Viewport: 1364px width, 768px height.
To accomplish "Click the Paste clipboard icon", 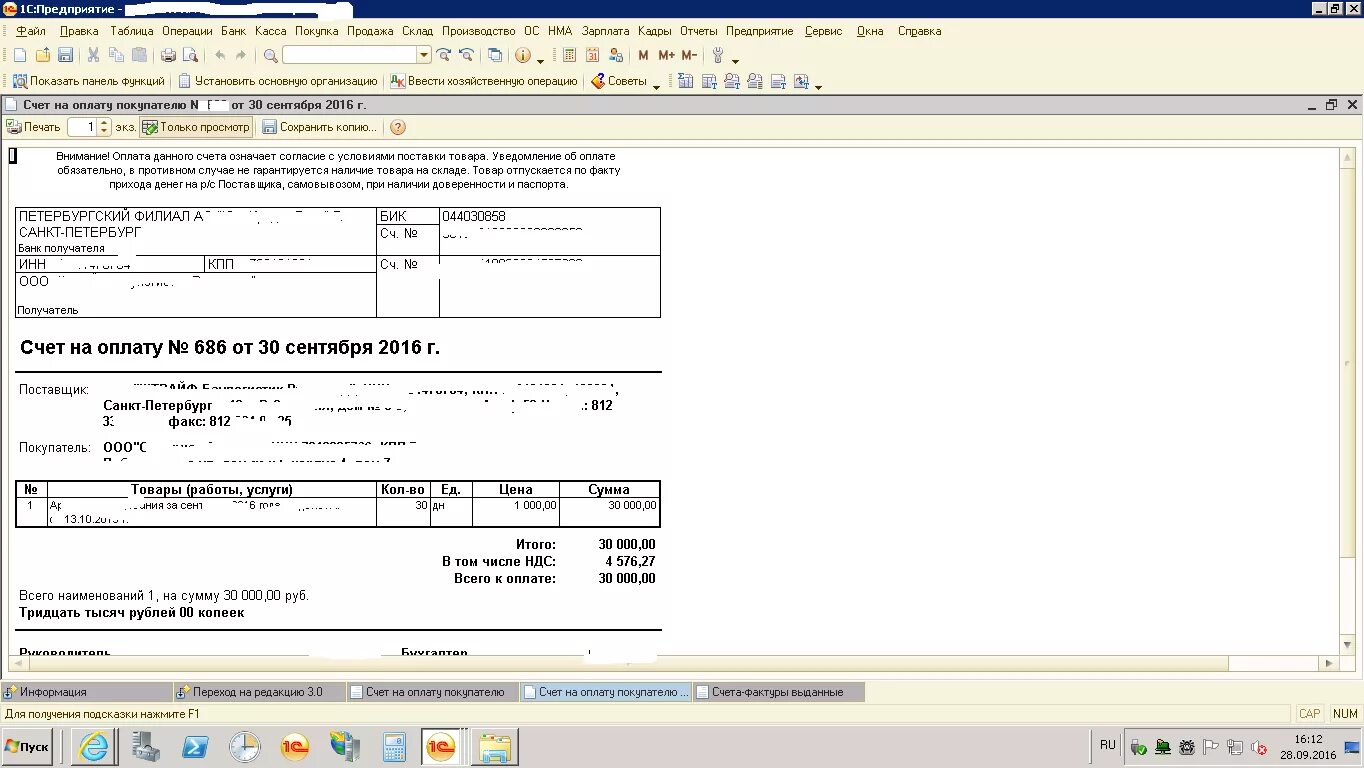I will click(x=140, y=56).
